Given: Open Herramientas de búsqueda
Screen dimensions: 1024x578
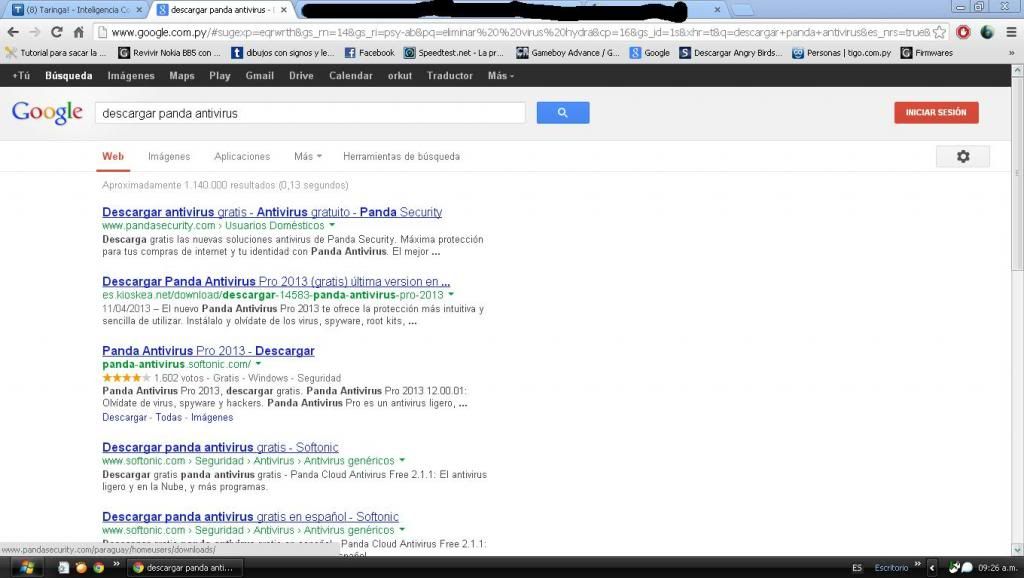Looking at the screenshot, I should (402, 157).
